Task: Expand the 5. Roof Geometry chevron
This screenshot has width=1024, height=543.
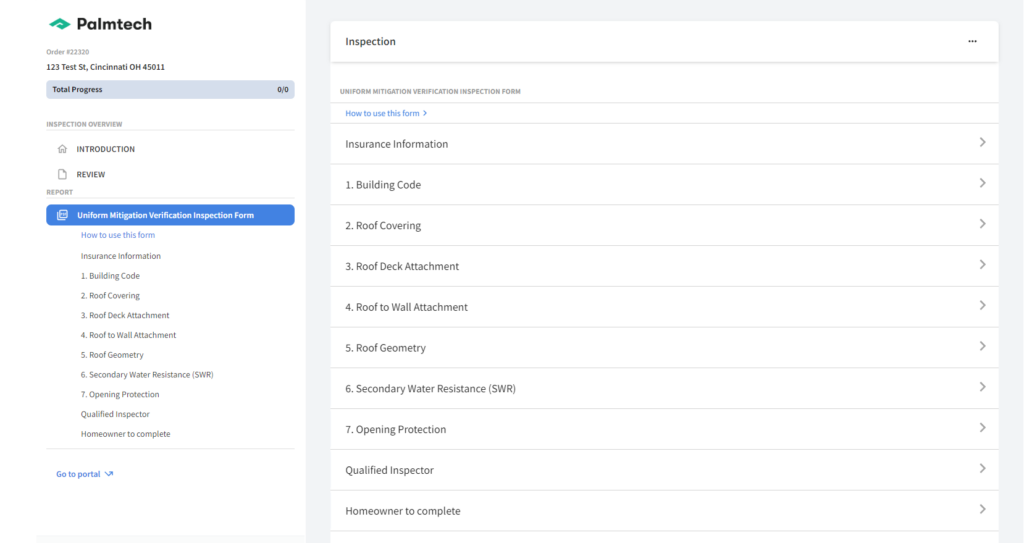Action: (982, 346)
